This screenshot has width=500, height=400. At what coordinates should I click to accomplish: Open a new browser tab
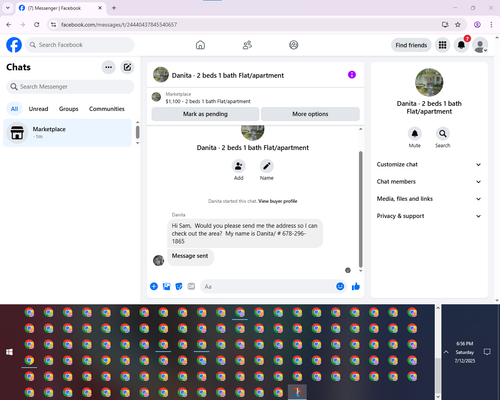[x=114, y=8]
